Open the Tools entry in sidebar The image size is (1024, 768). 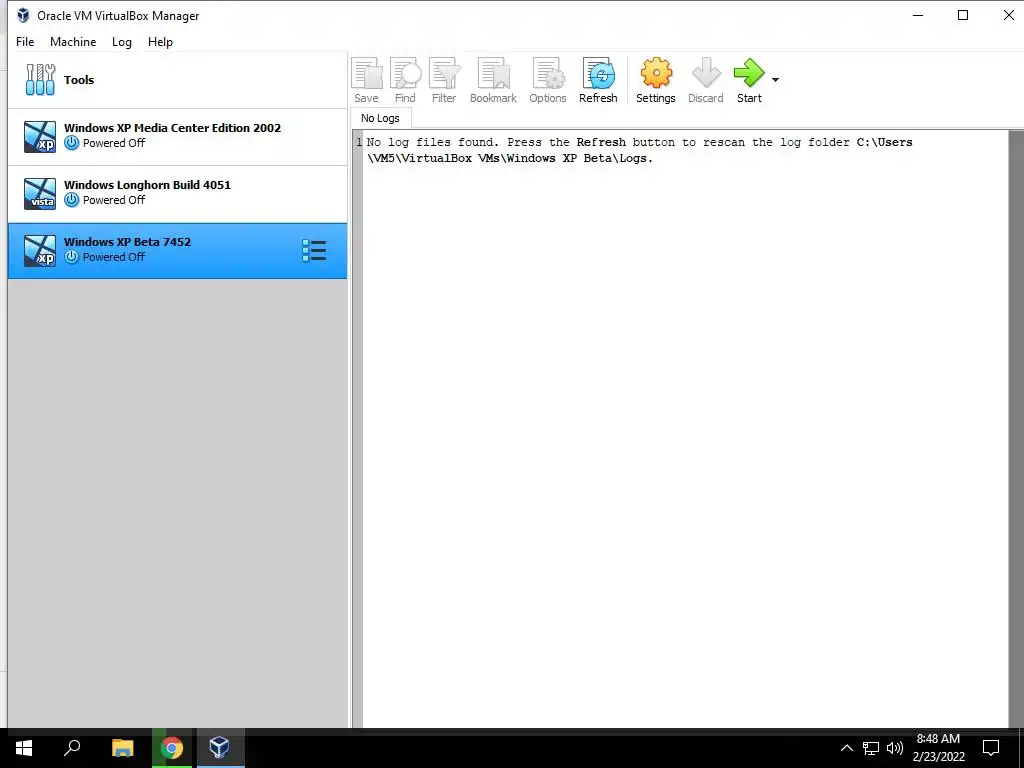point(178,80)
